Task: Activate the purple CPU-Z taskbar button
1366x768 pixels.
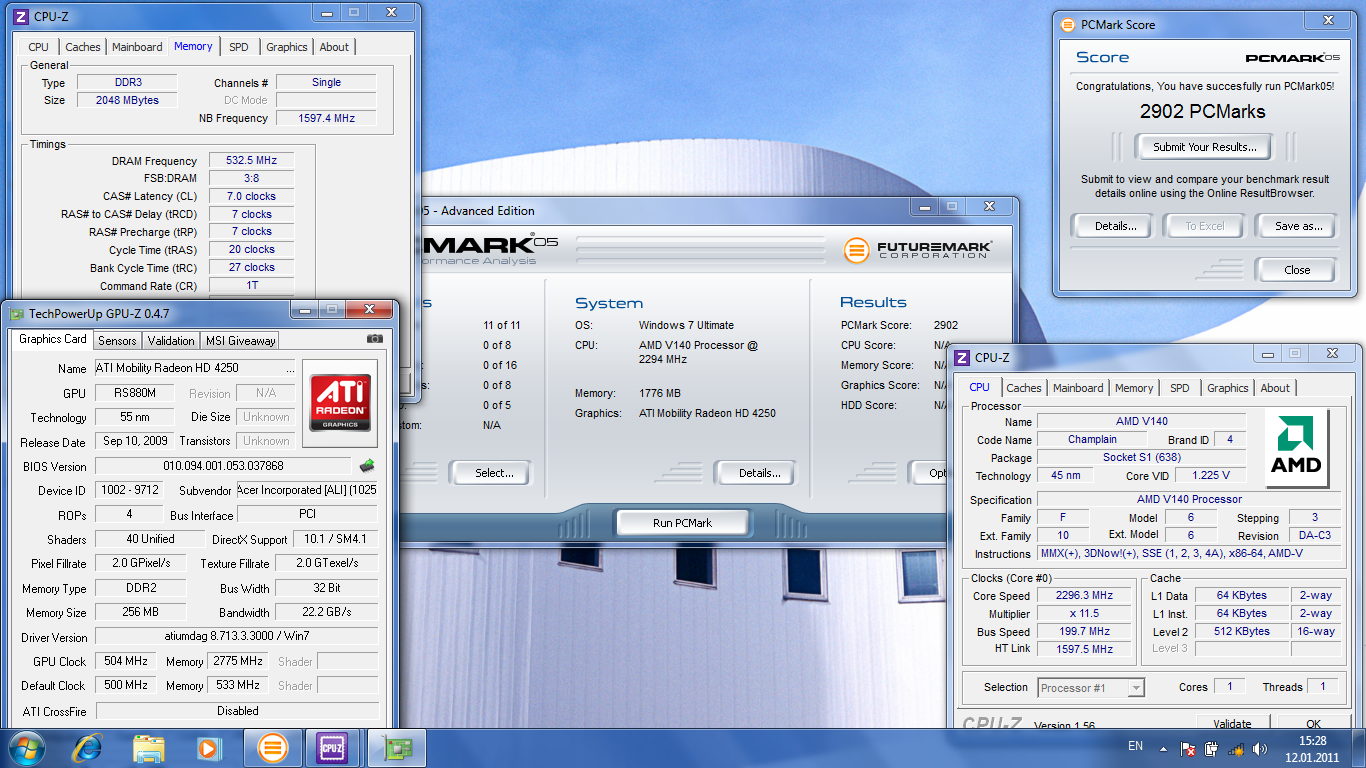Action: coord(333,747)
